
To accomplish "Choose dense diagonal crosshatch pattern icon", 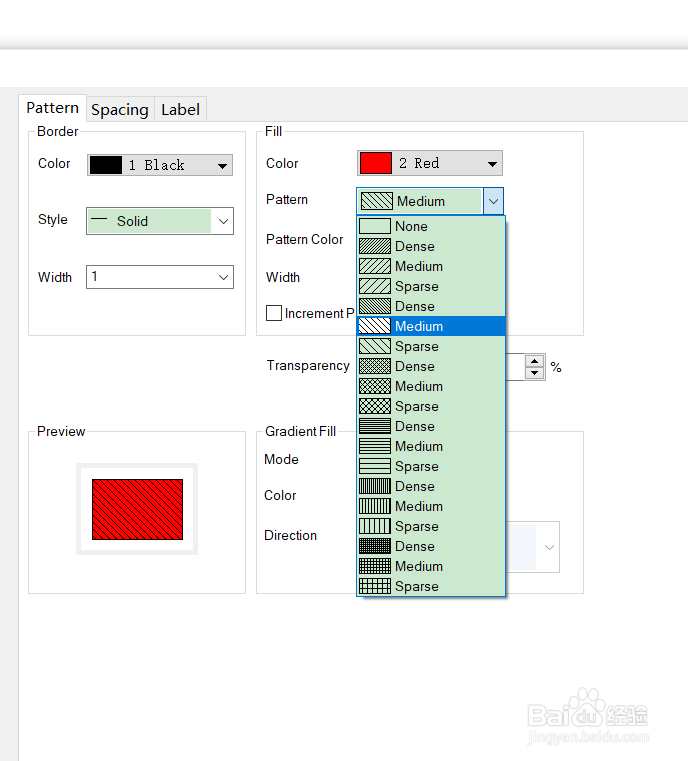I will coord(375,366).
